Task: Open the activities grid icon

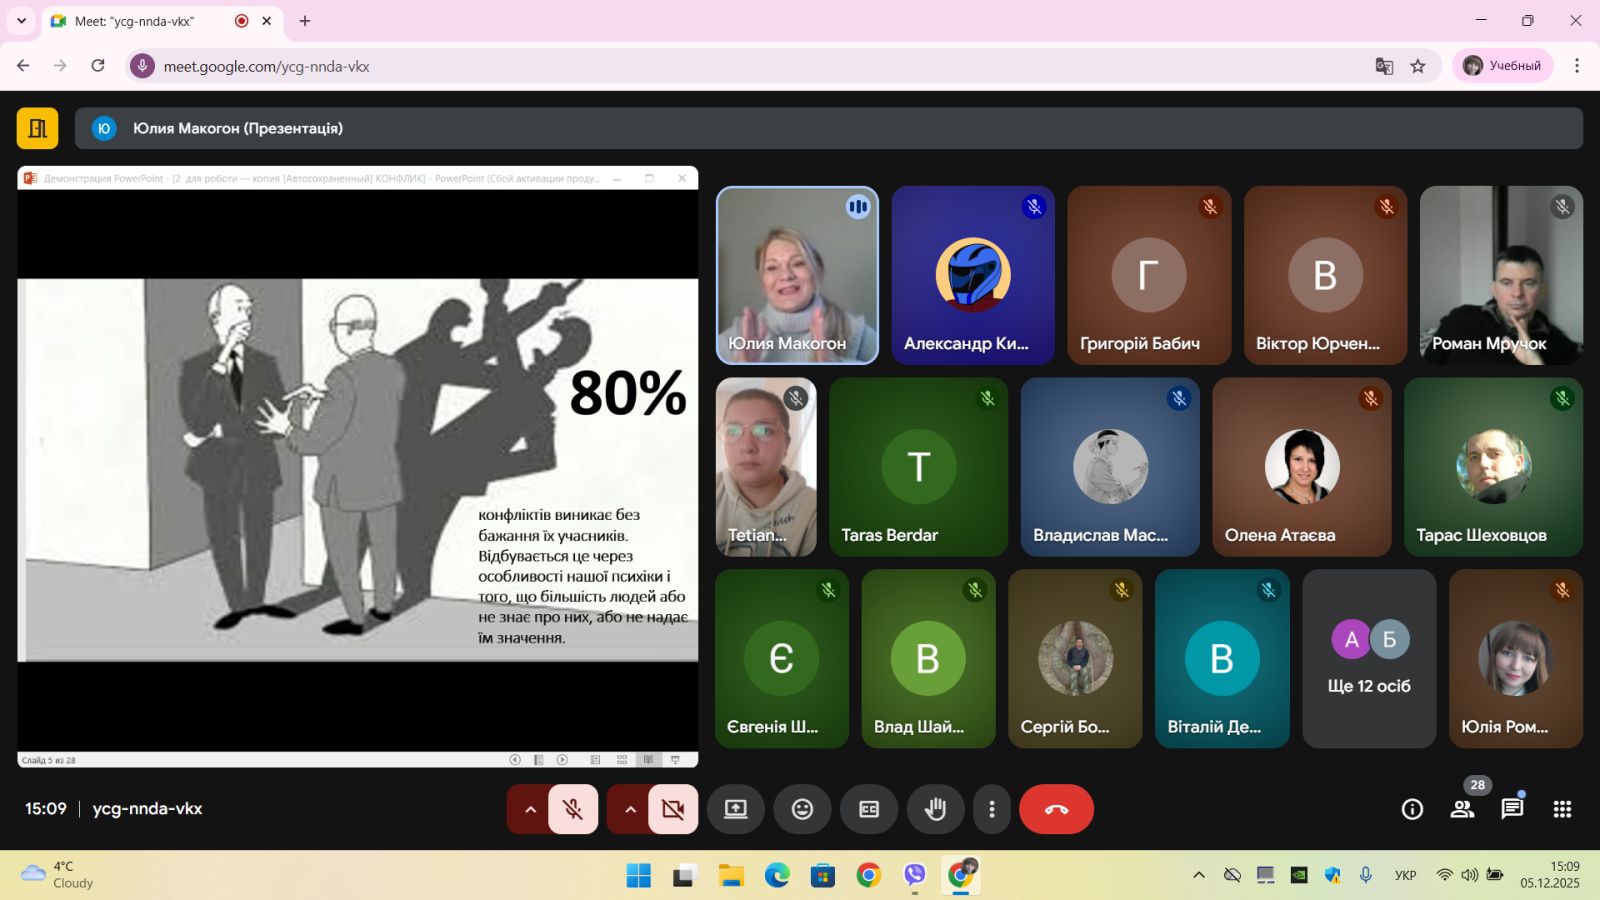Action: (1562, 809)
